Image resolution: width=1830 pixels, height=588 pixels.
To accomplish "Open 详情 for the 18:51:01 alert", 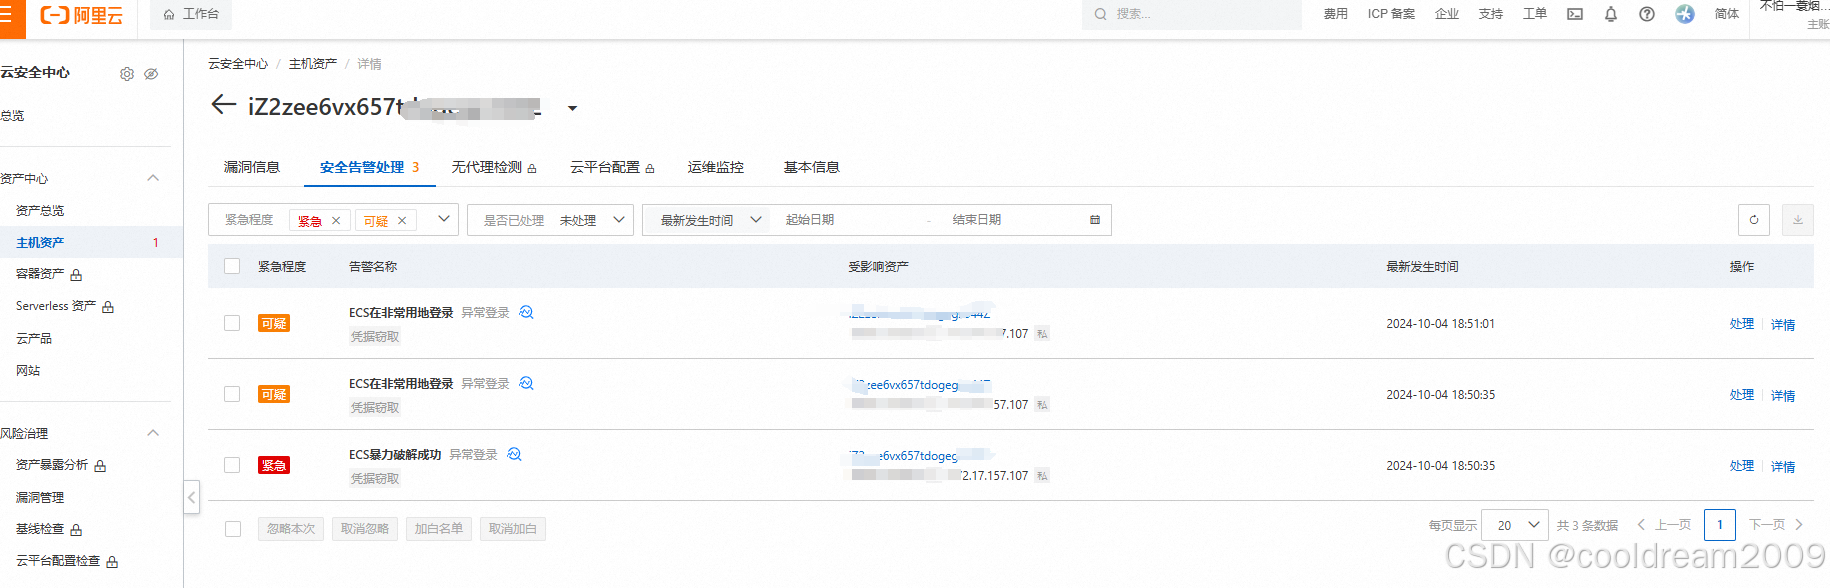I will [1783, 324].
